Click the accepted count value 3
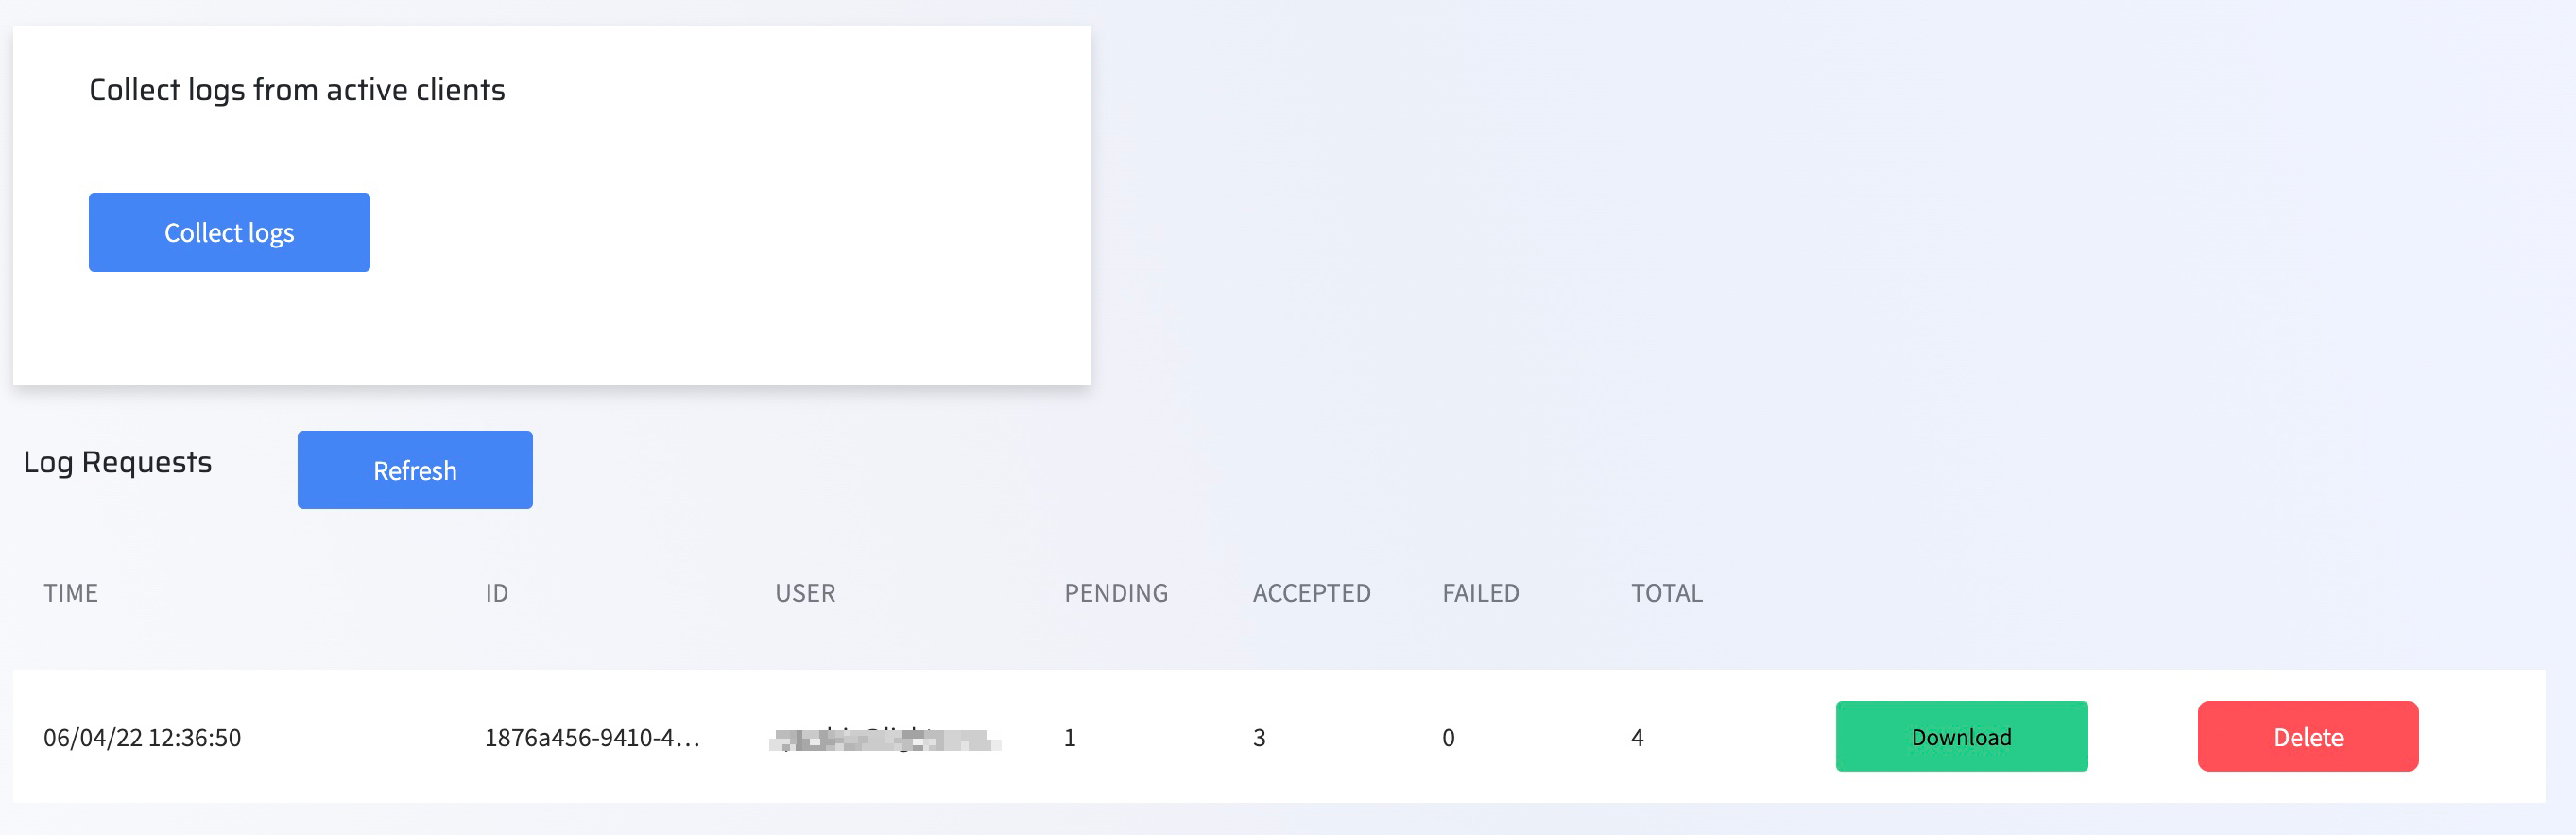 tap(1259, 738)
